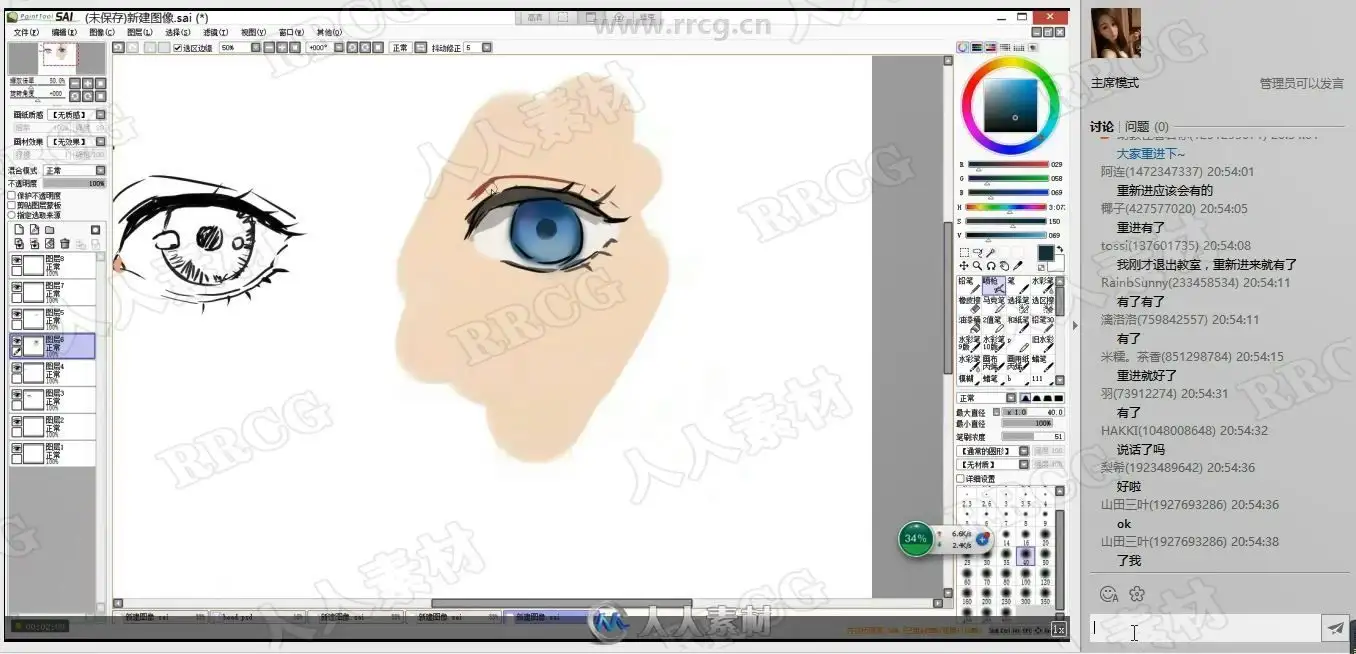Open the 滤镜 Filter menu
This screenshot has height=654, width=1356.
(x=215, y=32)
